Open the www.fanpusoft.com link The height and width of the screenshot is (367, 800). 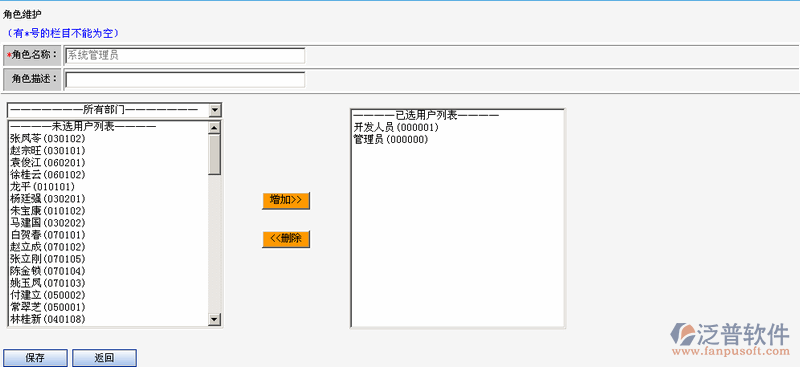pyautogui.click(x=731, y=351)
